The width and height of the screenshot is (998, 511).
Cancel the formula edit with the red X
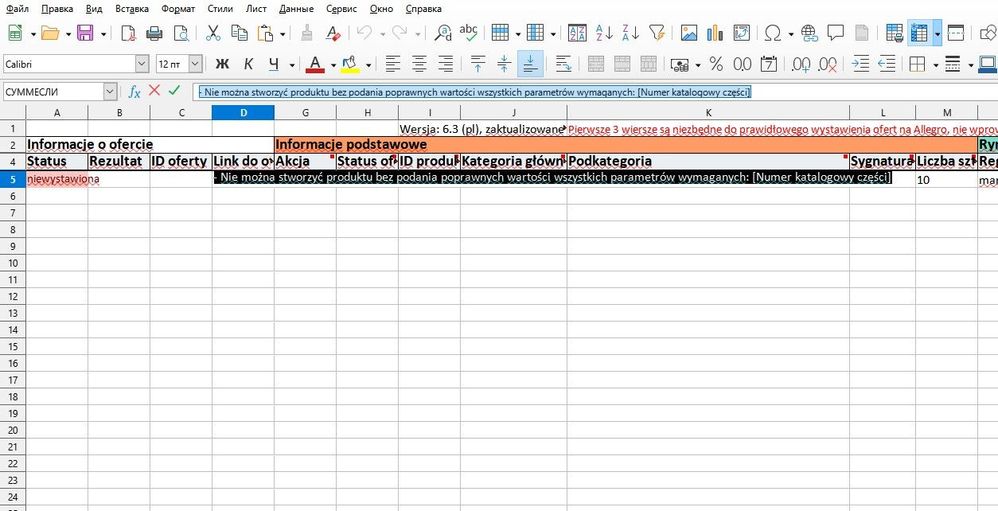point(154,91)
